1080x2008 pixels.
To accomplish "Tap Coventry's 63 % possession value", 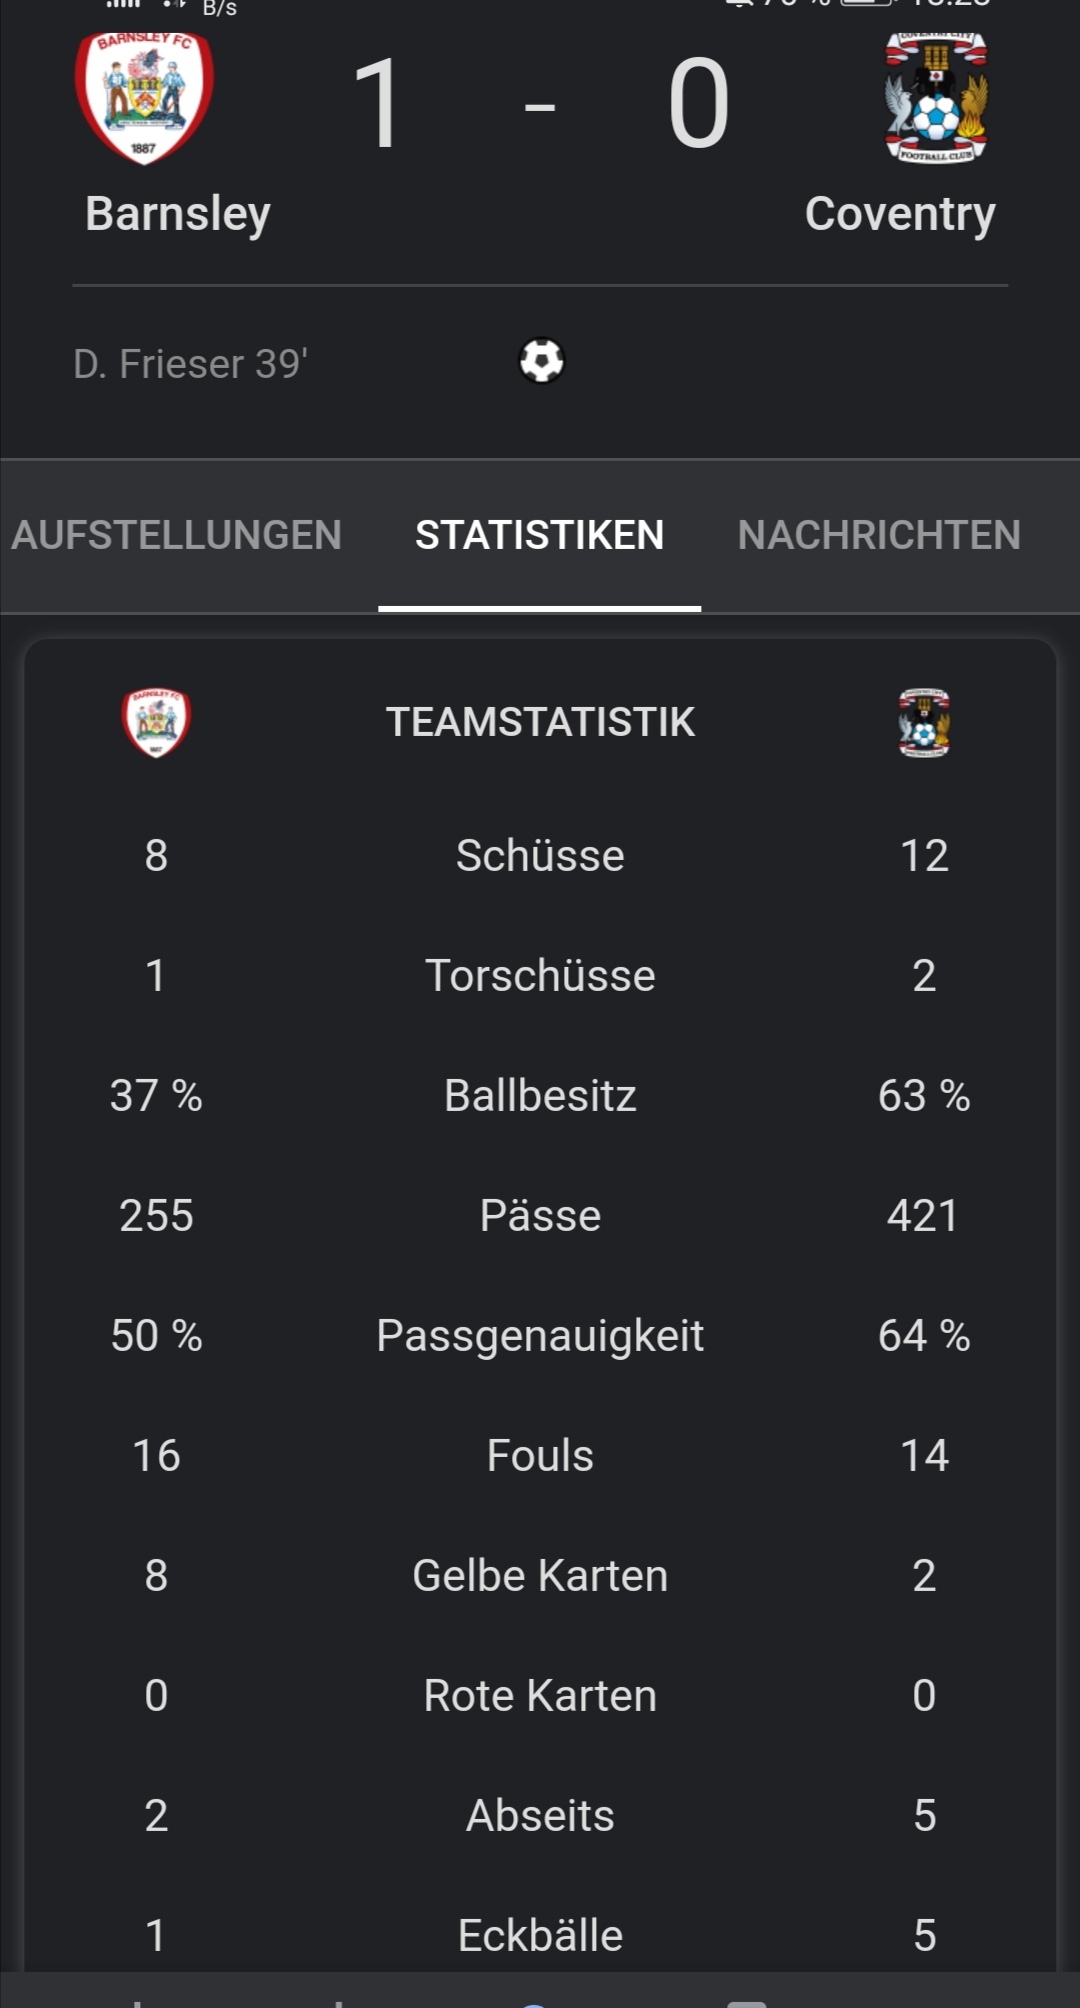I will tap(924, 1095).
